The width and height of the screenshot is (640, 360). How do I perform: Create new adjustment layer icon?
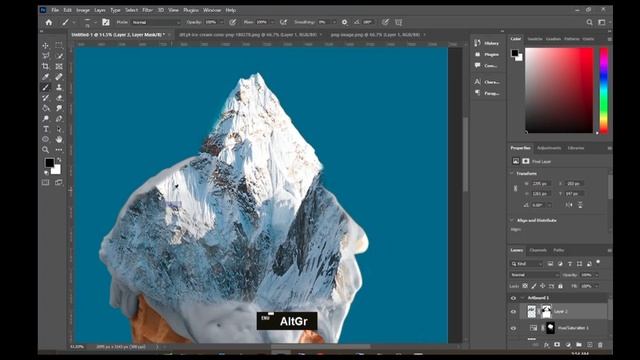pos(568,345)
